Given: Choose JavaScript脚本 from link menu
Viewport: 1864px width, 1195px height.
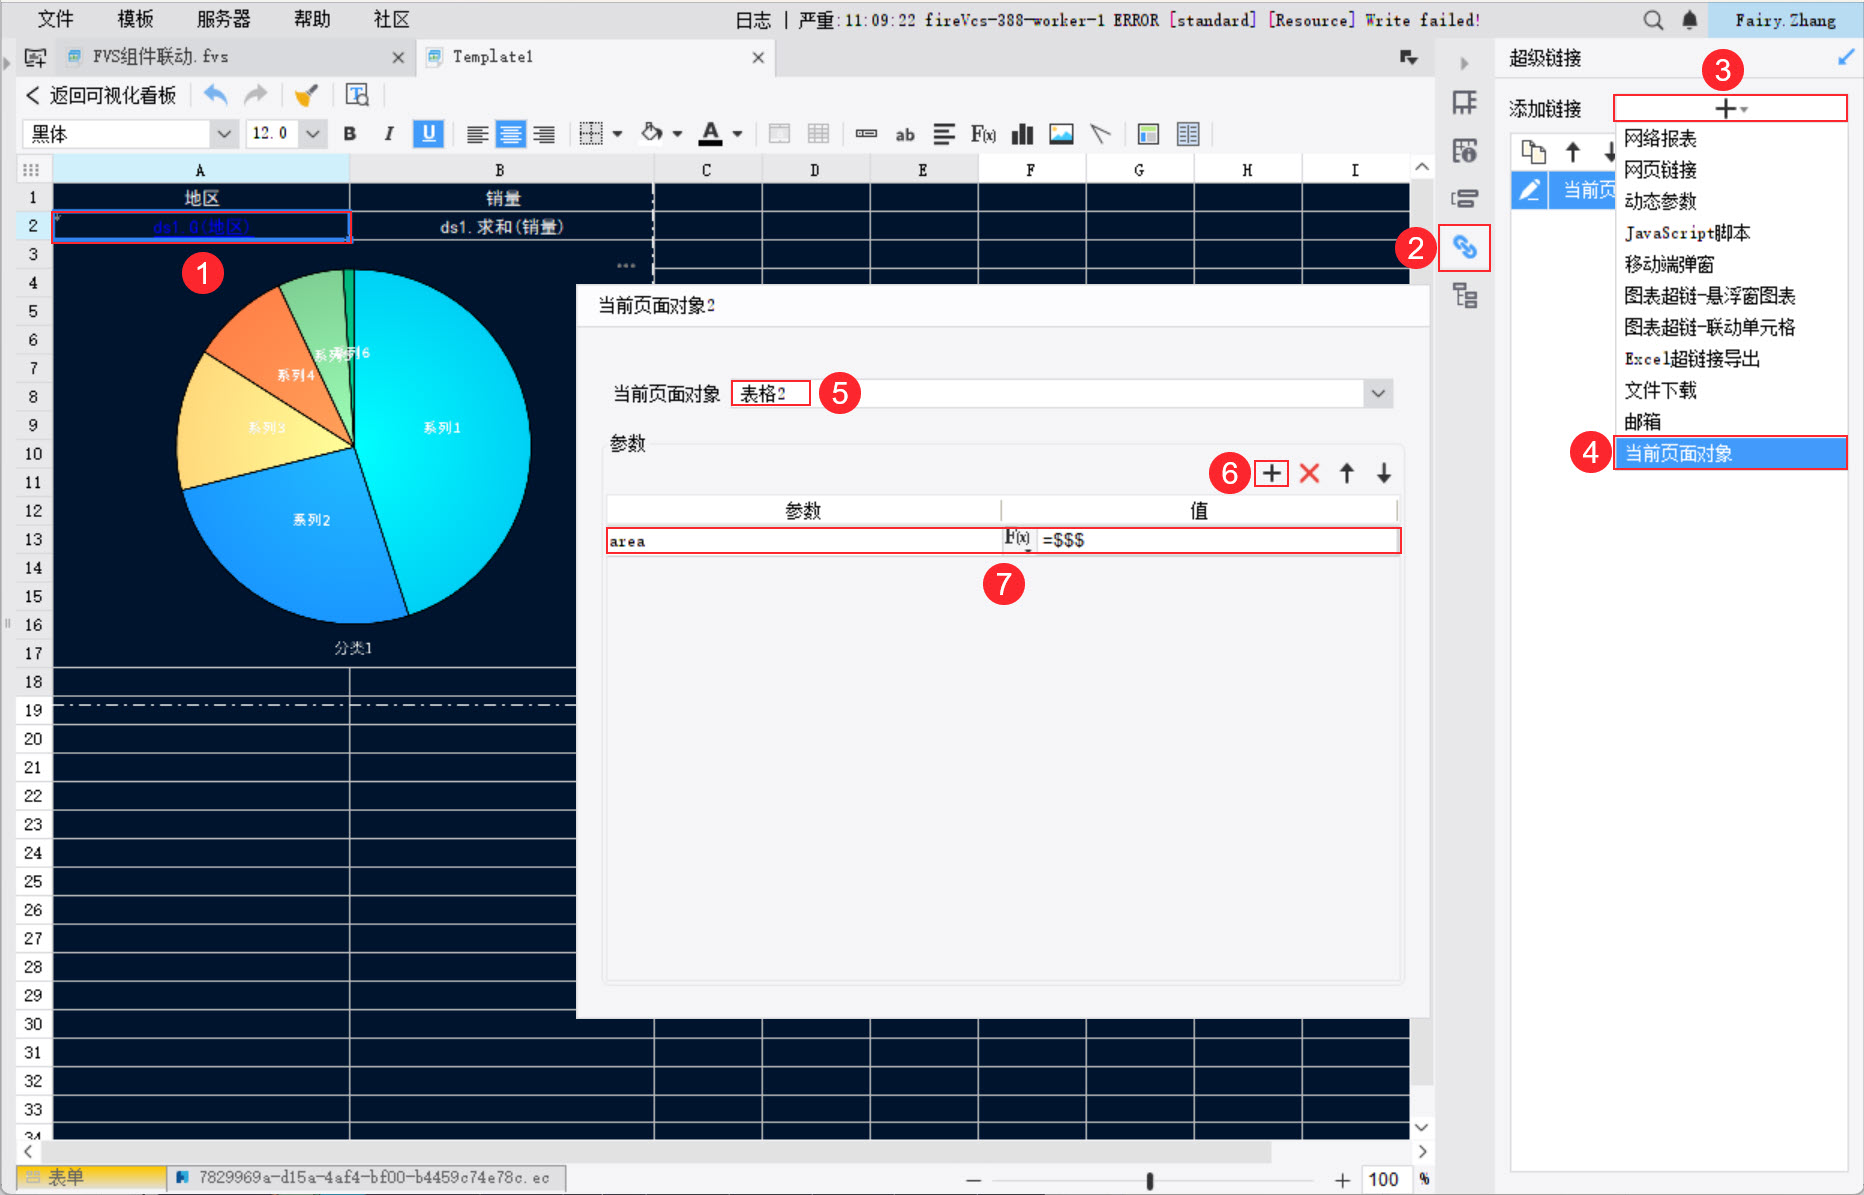Looking at the screenshot, I should (1687, 233).
